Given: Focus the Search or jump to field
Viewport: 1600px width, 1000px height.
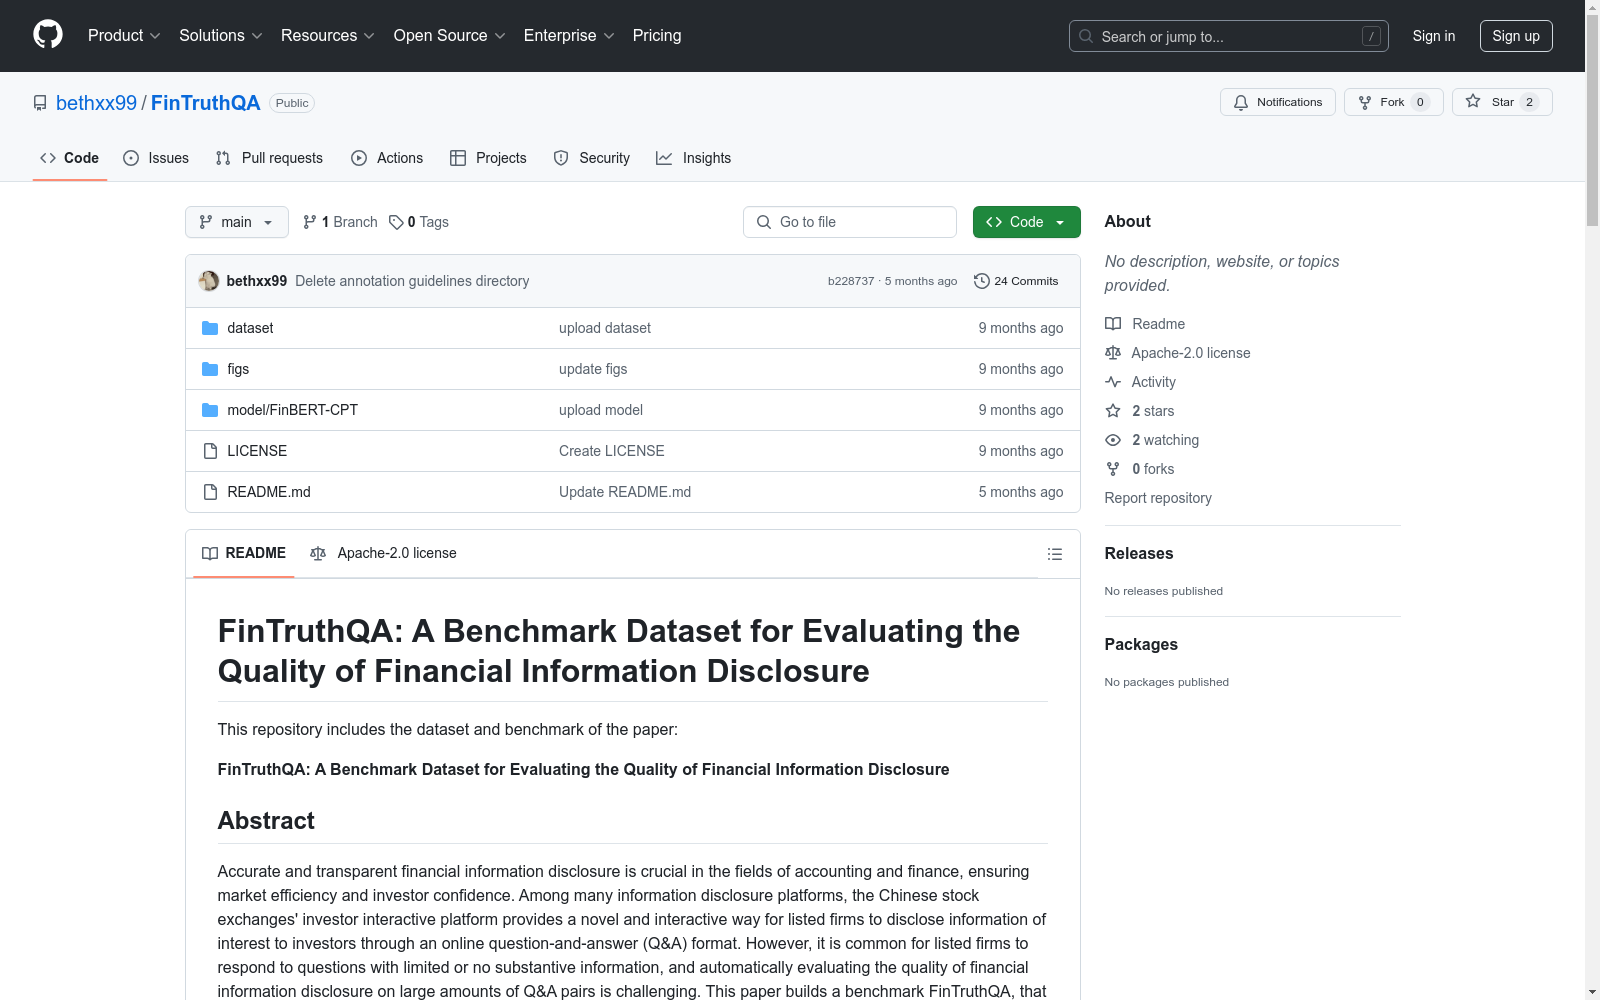Looking at the screenshot, I should 1229,36.
